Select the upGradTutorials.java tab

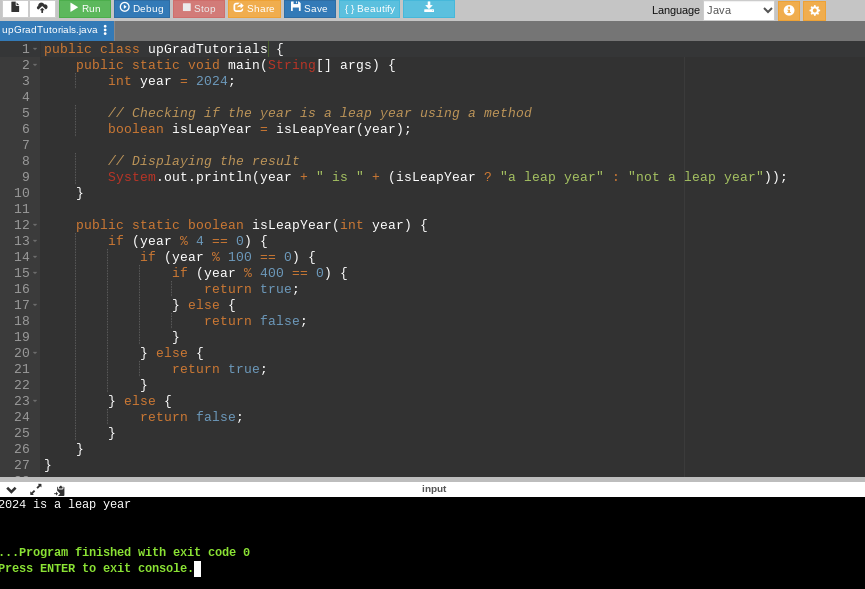pyautogui.click(x=48, y=30)
